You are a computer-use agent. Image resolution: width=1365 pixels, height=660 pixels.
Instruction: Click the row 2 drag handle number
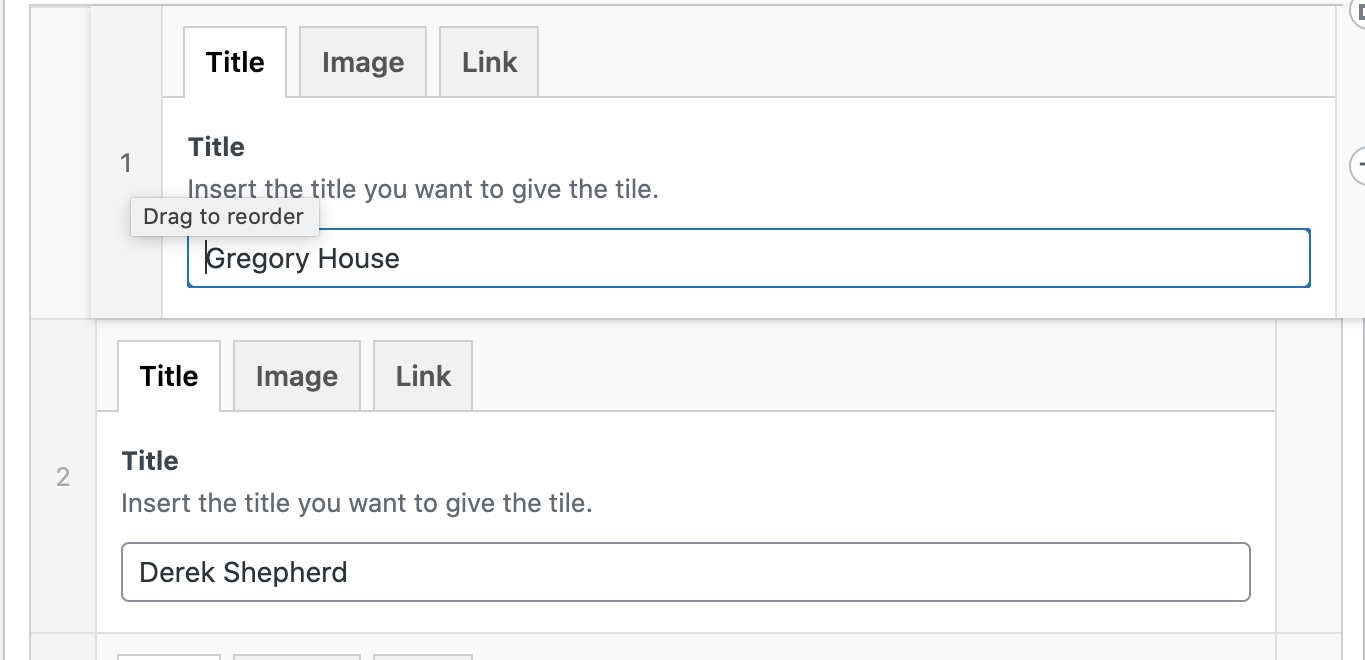pos(63,477)
